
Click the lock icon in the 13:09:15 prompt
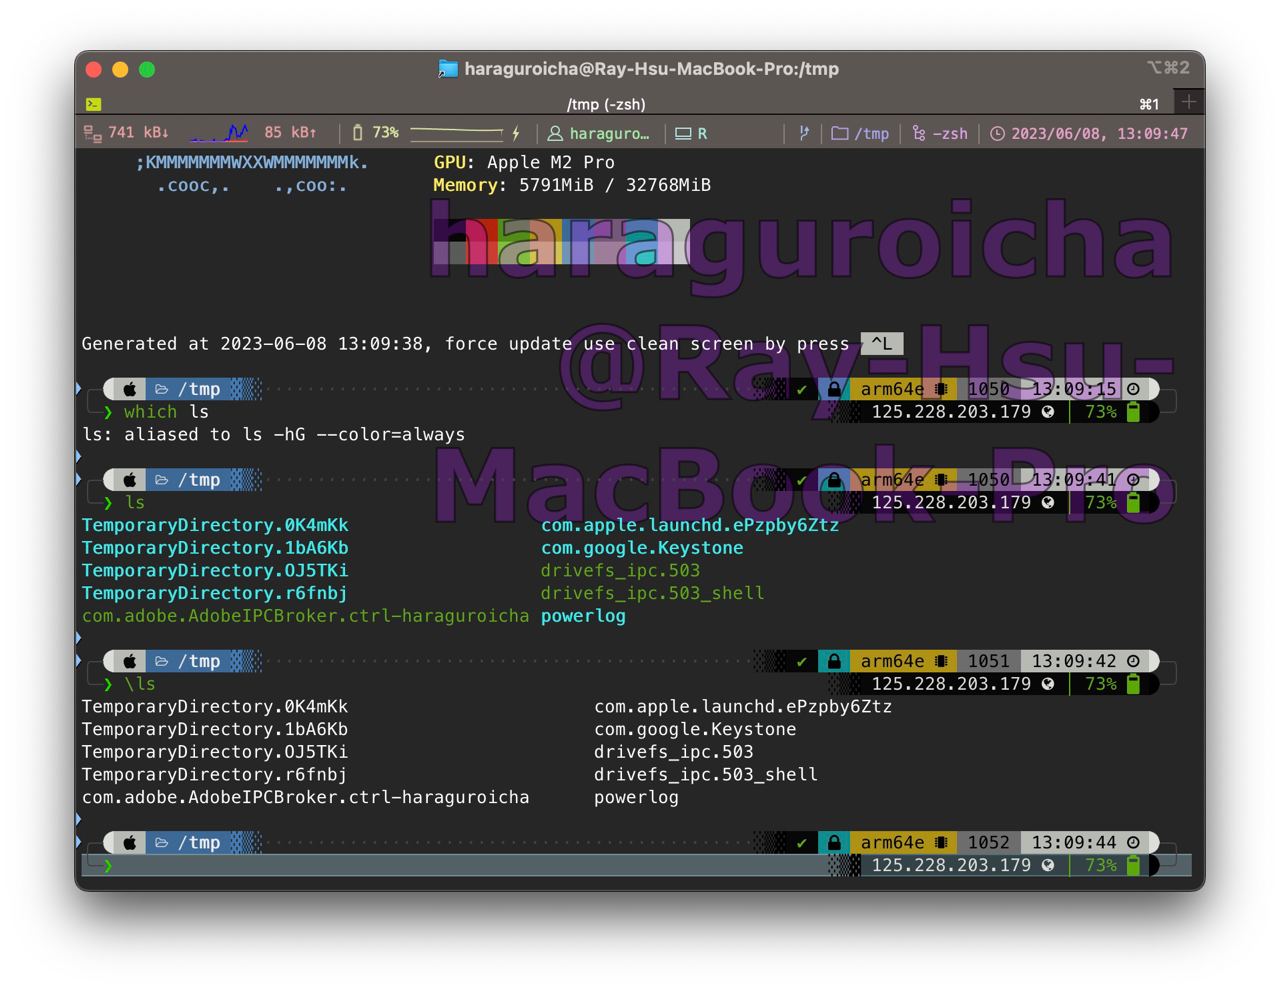pyautogui.click(x=834, y=389)
